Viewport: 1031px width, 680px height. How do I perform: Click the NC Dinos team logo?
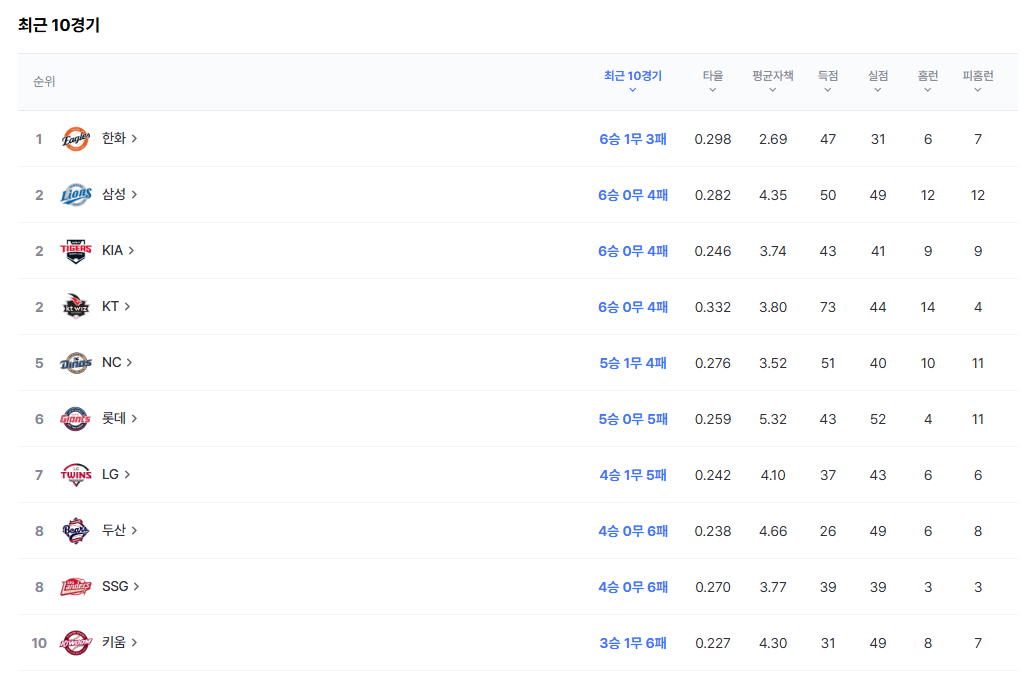click(76, 362)
